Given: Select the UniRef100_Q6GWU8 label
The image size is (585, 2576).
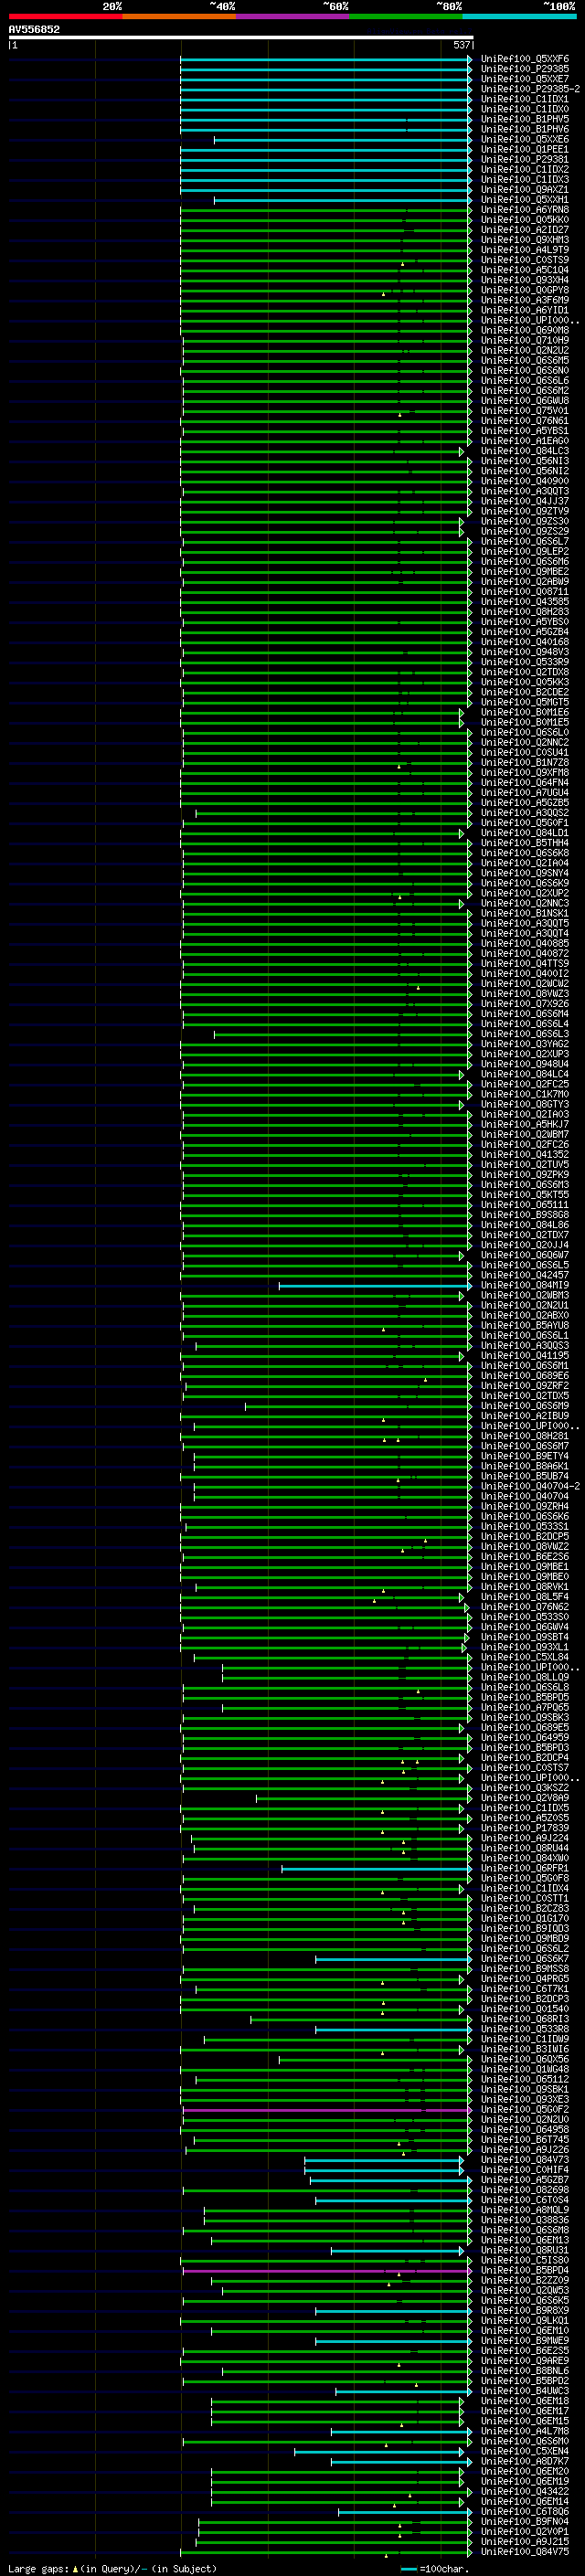Looking at the screenshot, I should point(525,401).
